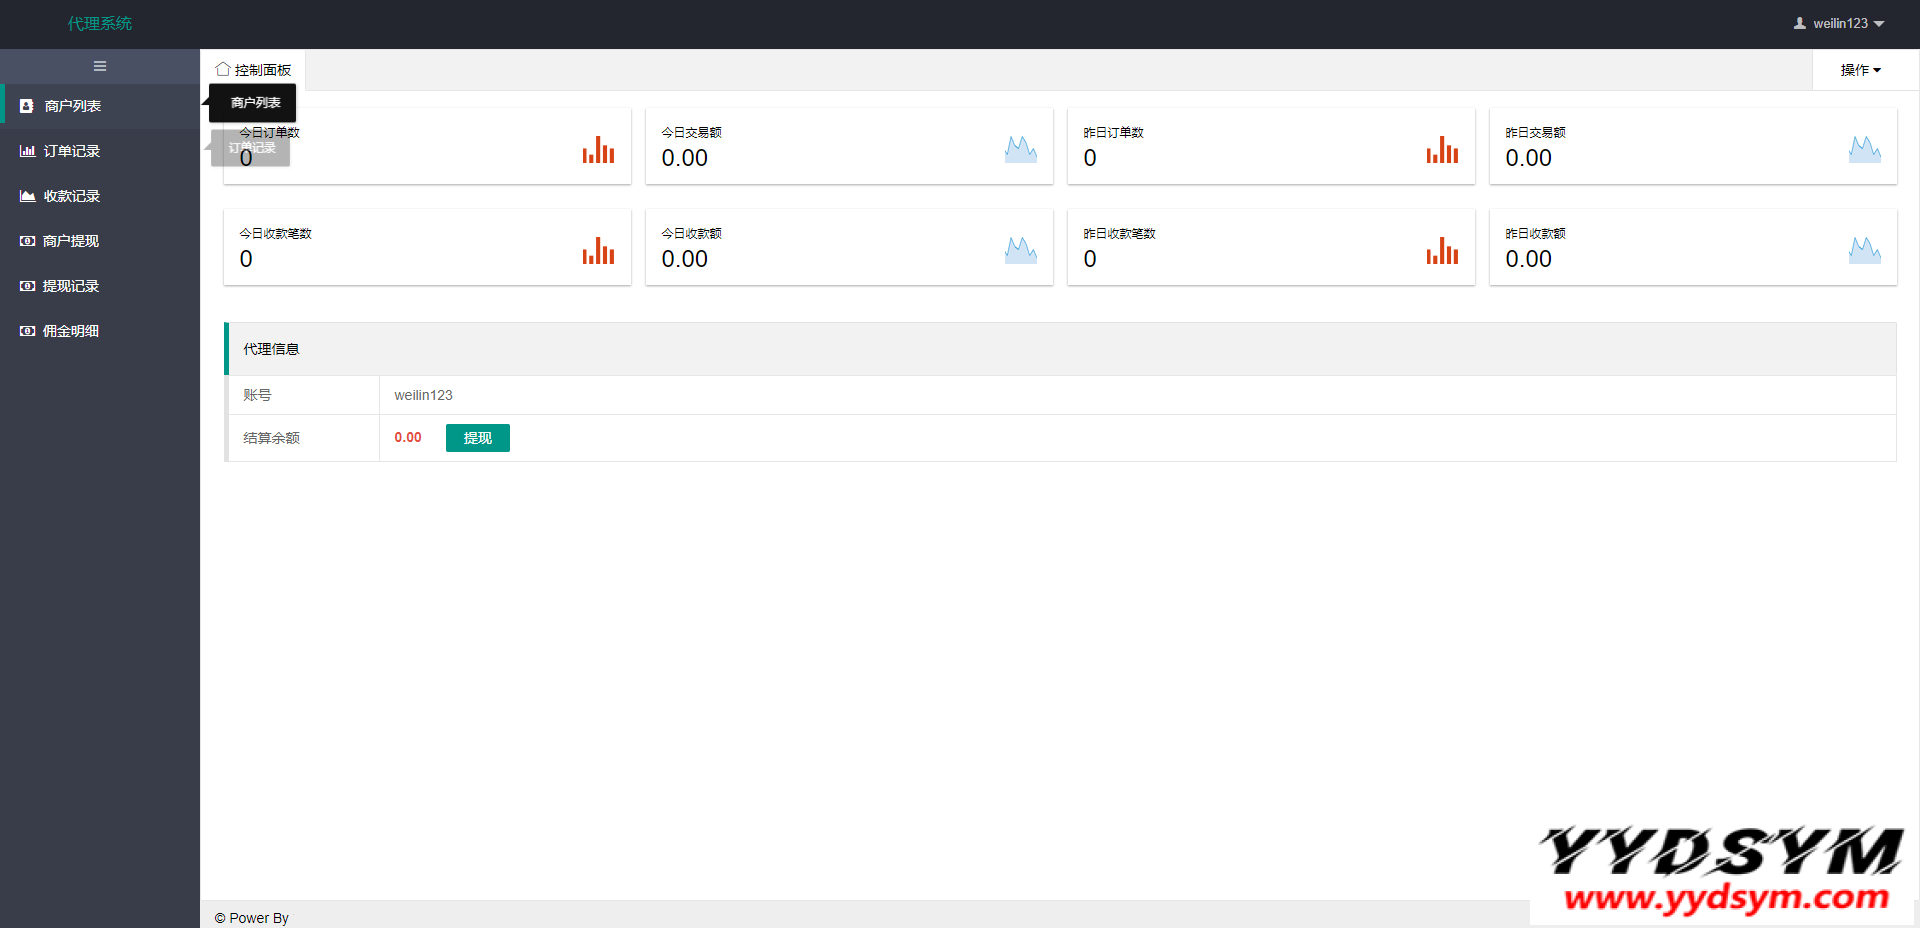Click the 收款记录 area chart icon
The height and width of the screenshot is (928, 1920).
click(x=28, y=196)
